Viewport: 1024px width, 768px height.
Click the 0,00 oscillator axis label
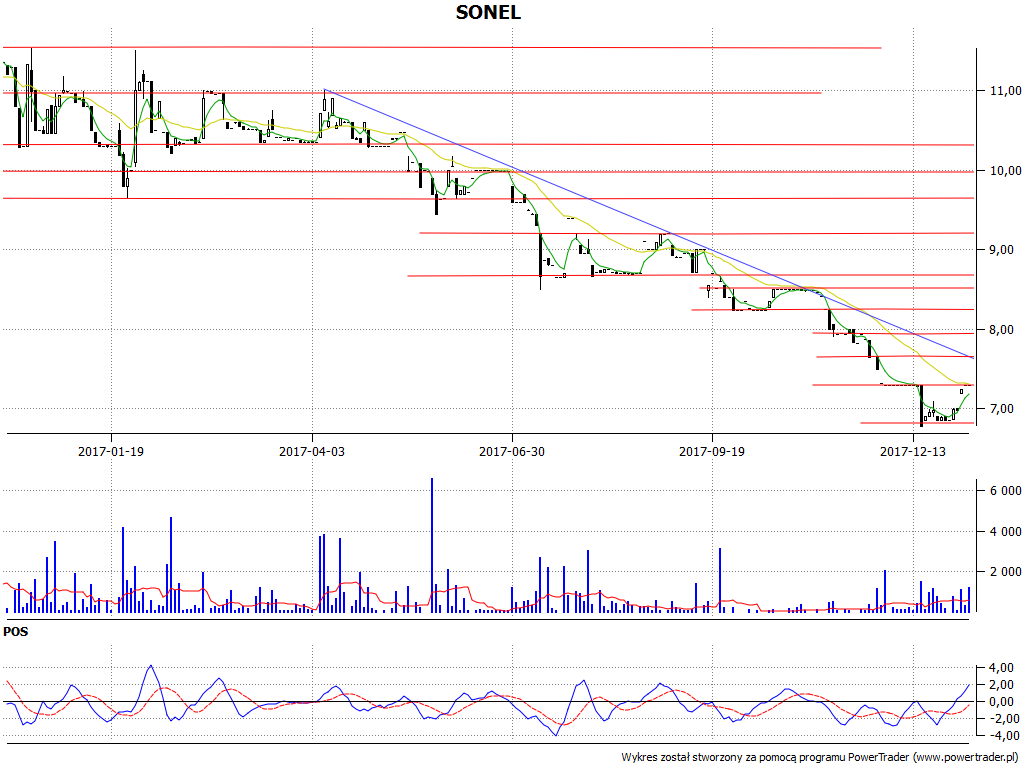pos(1002,702)
